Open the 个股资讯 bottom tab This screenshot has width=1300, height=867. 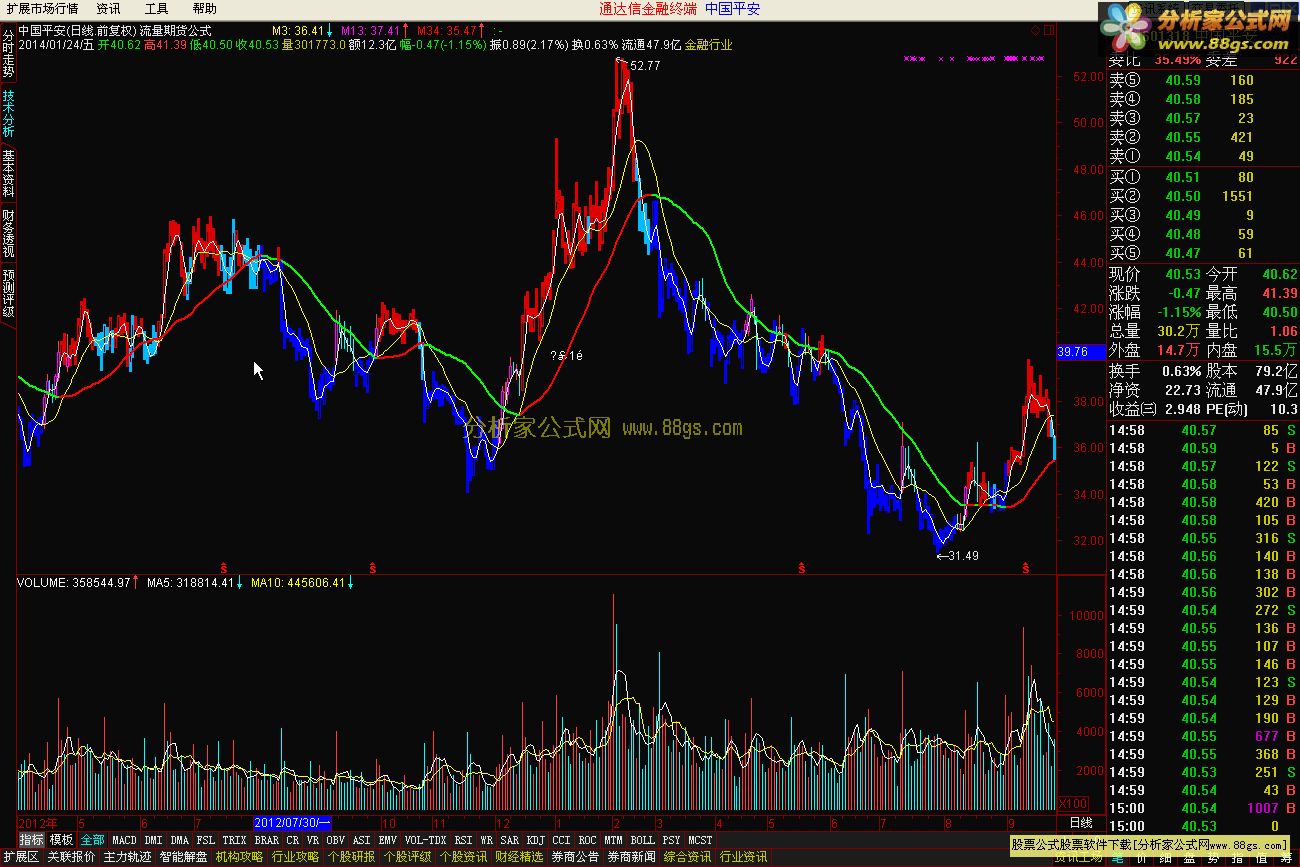[x=463, y=857]
